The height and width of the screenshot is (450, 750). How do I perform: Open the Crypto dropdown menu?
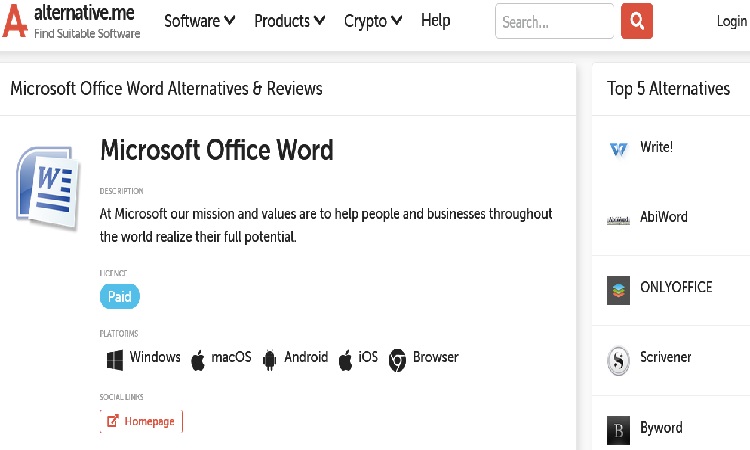click(373, 21)
